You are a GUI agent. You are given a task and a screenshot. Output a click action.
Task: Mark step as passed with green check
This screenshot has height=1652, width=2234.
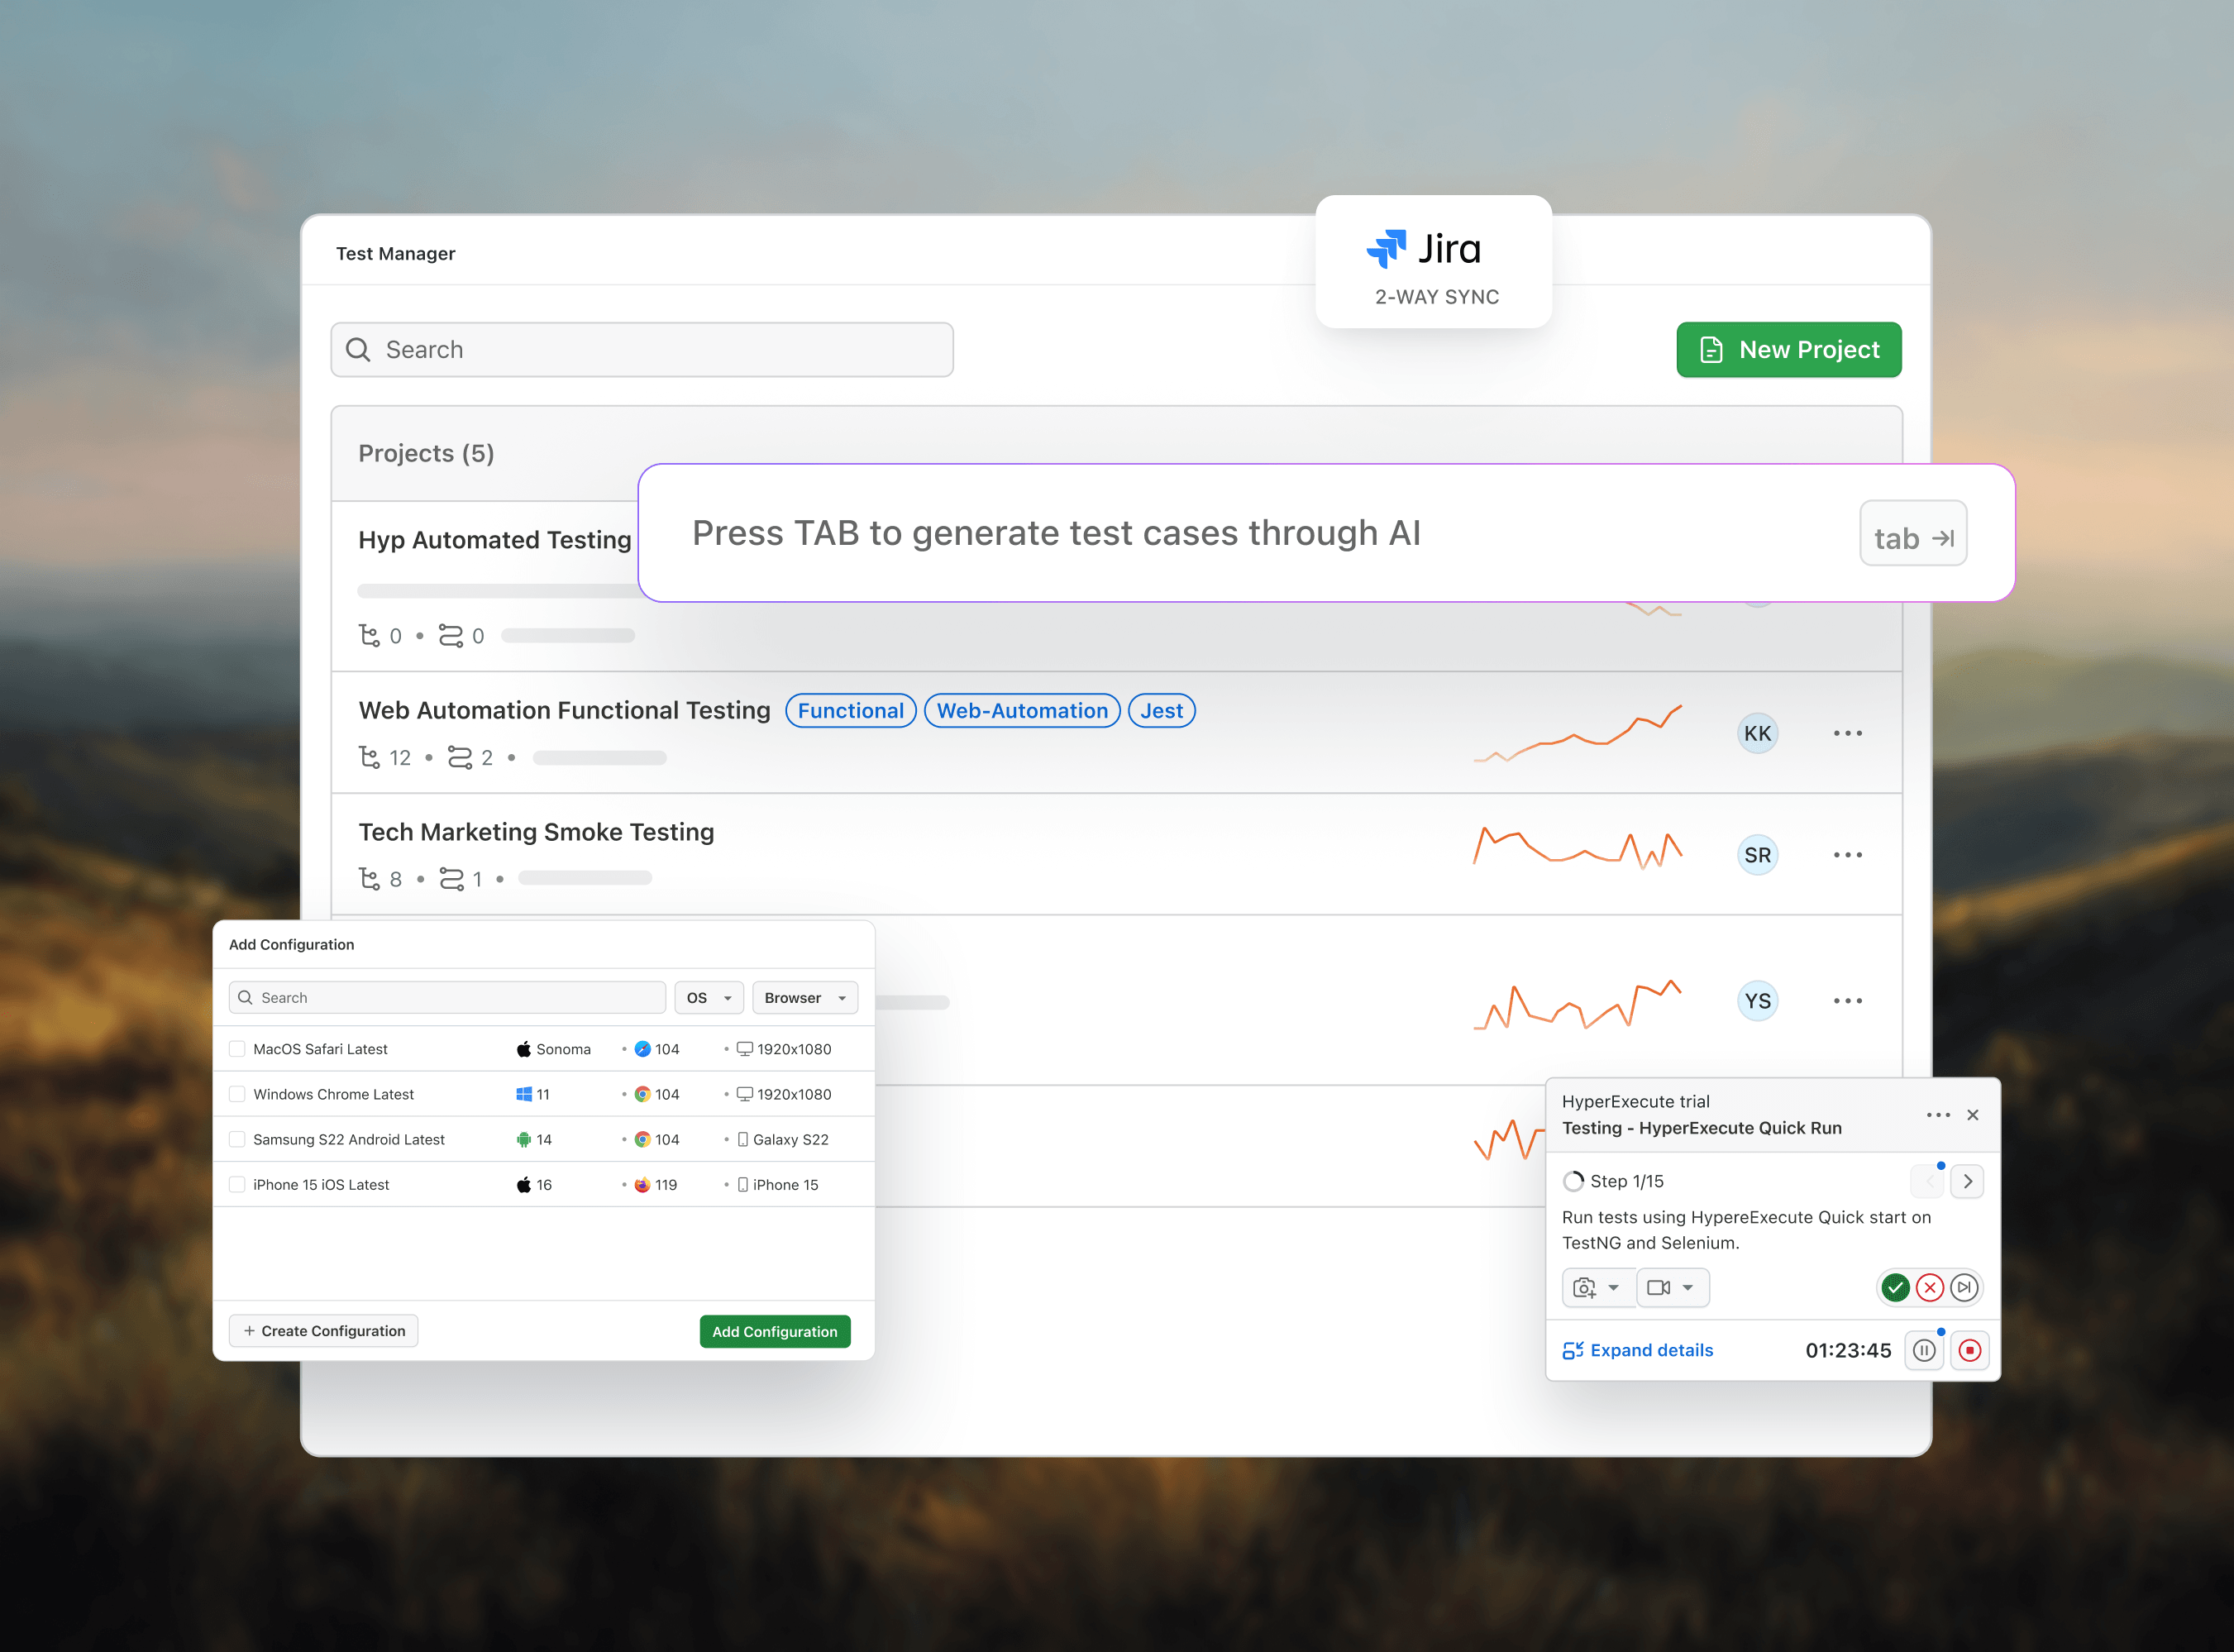1895,1287
